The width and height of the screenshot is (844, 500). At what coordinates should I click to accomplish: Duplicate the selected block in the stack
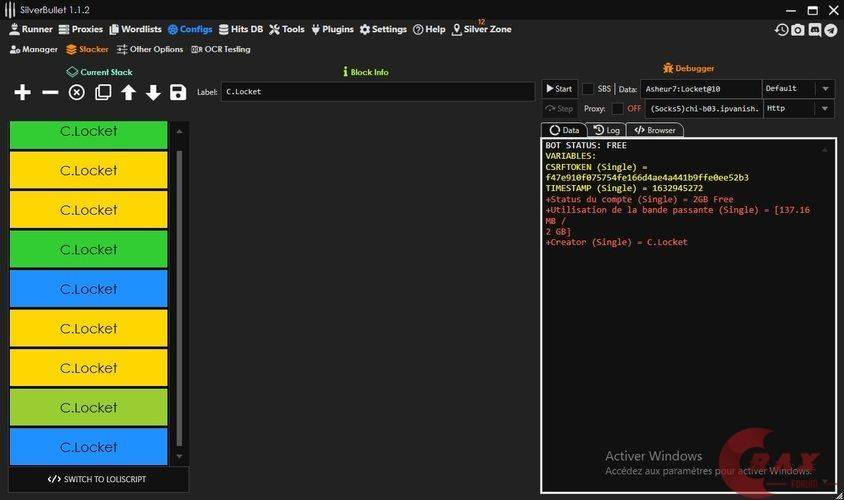[x=103, y=92]
